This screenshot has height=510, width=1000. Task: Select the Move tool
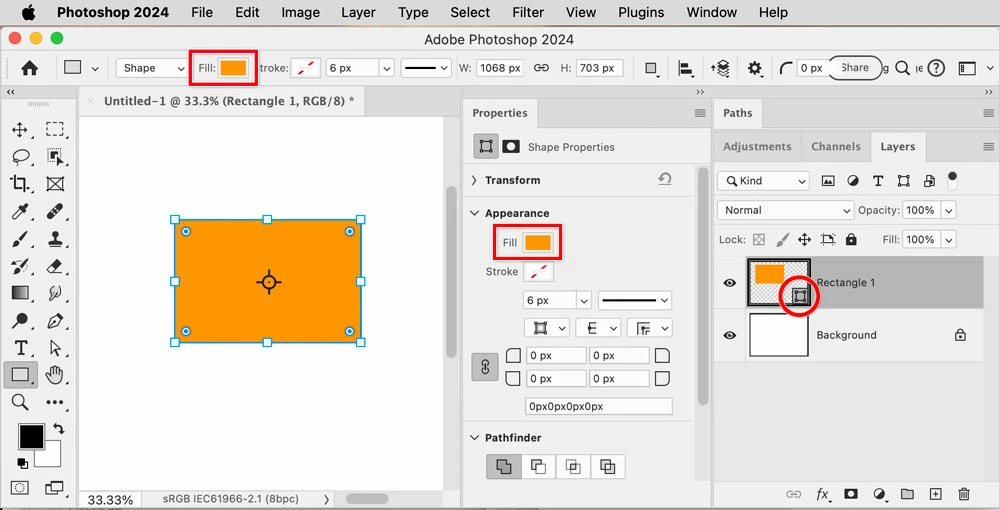(x=20, y=130)
